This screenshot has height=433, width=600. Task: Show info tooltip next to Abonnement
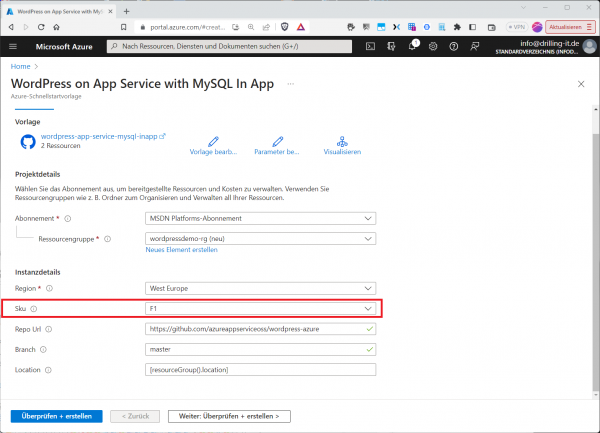[68, 219]
